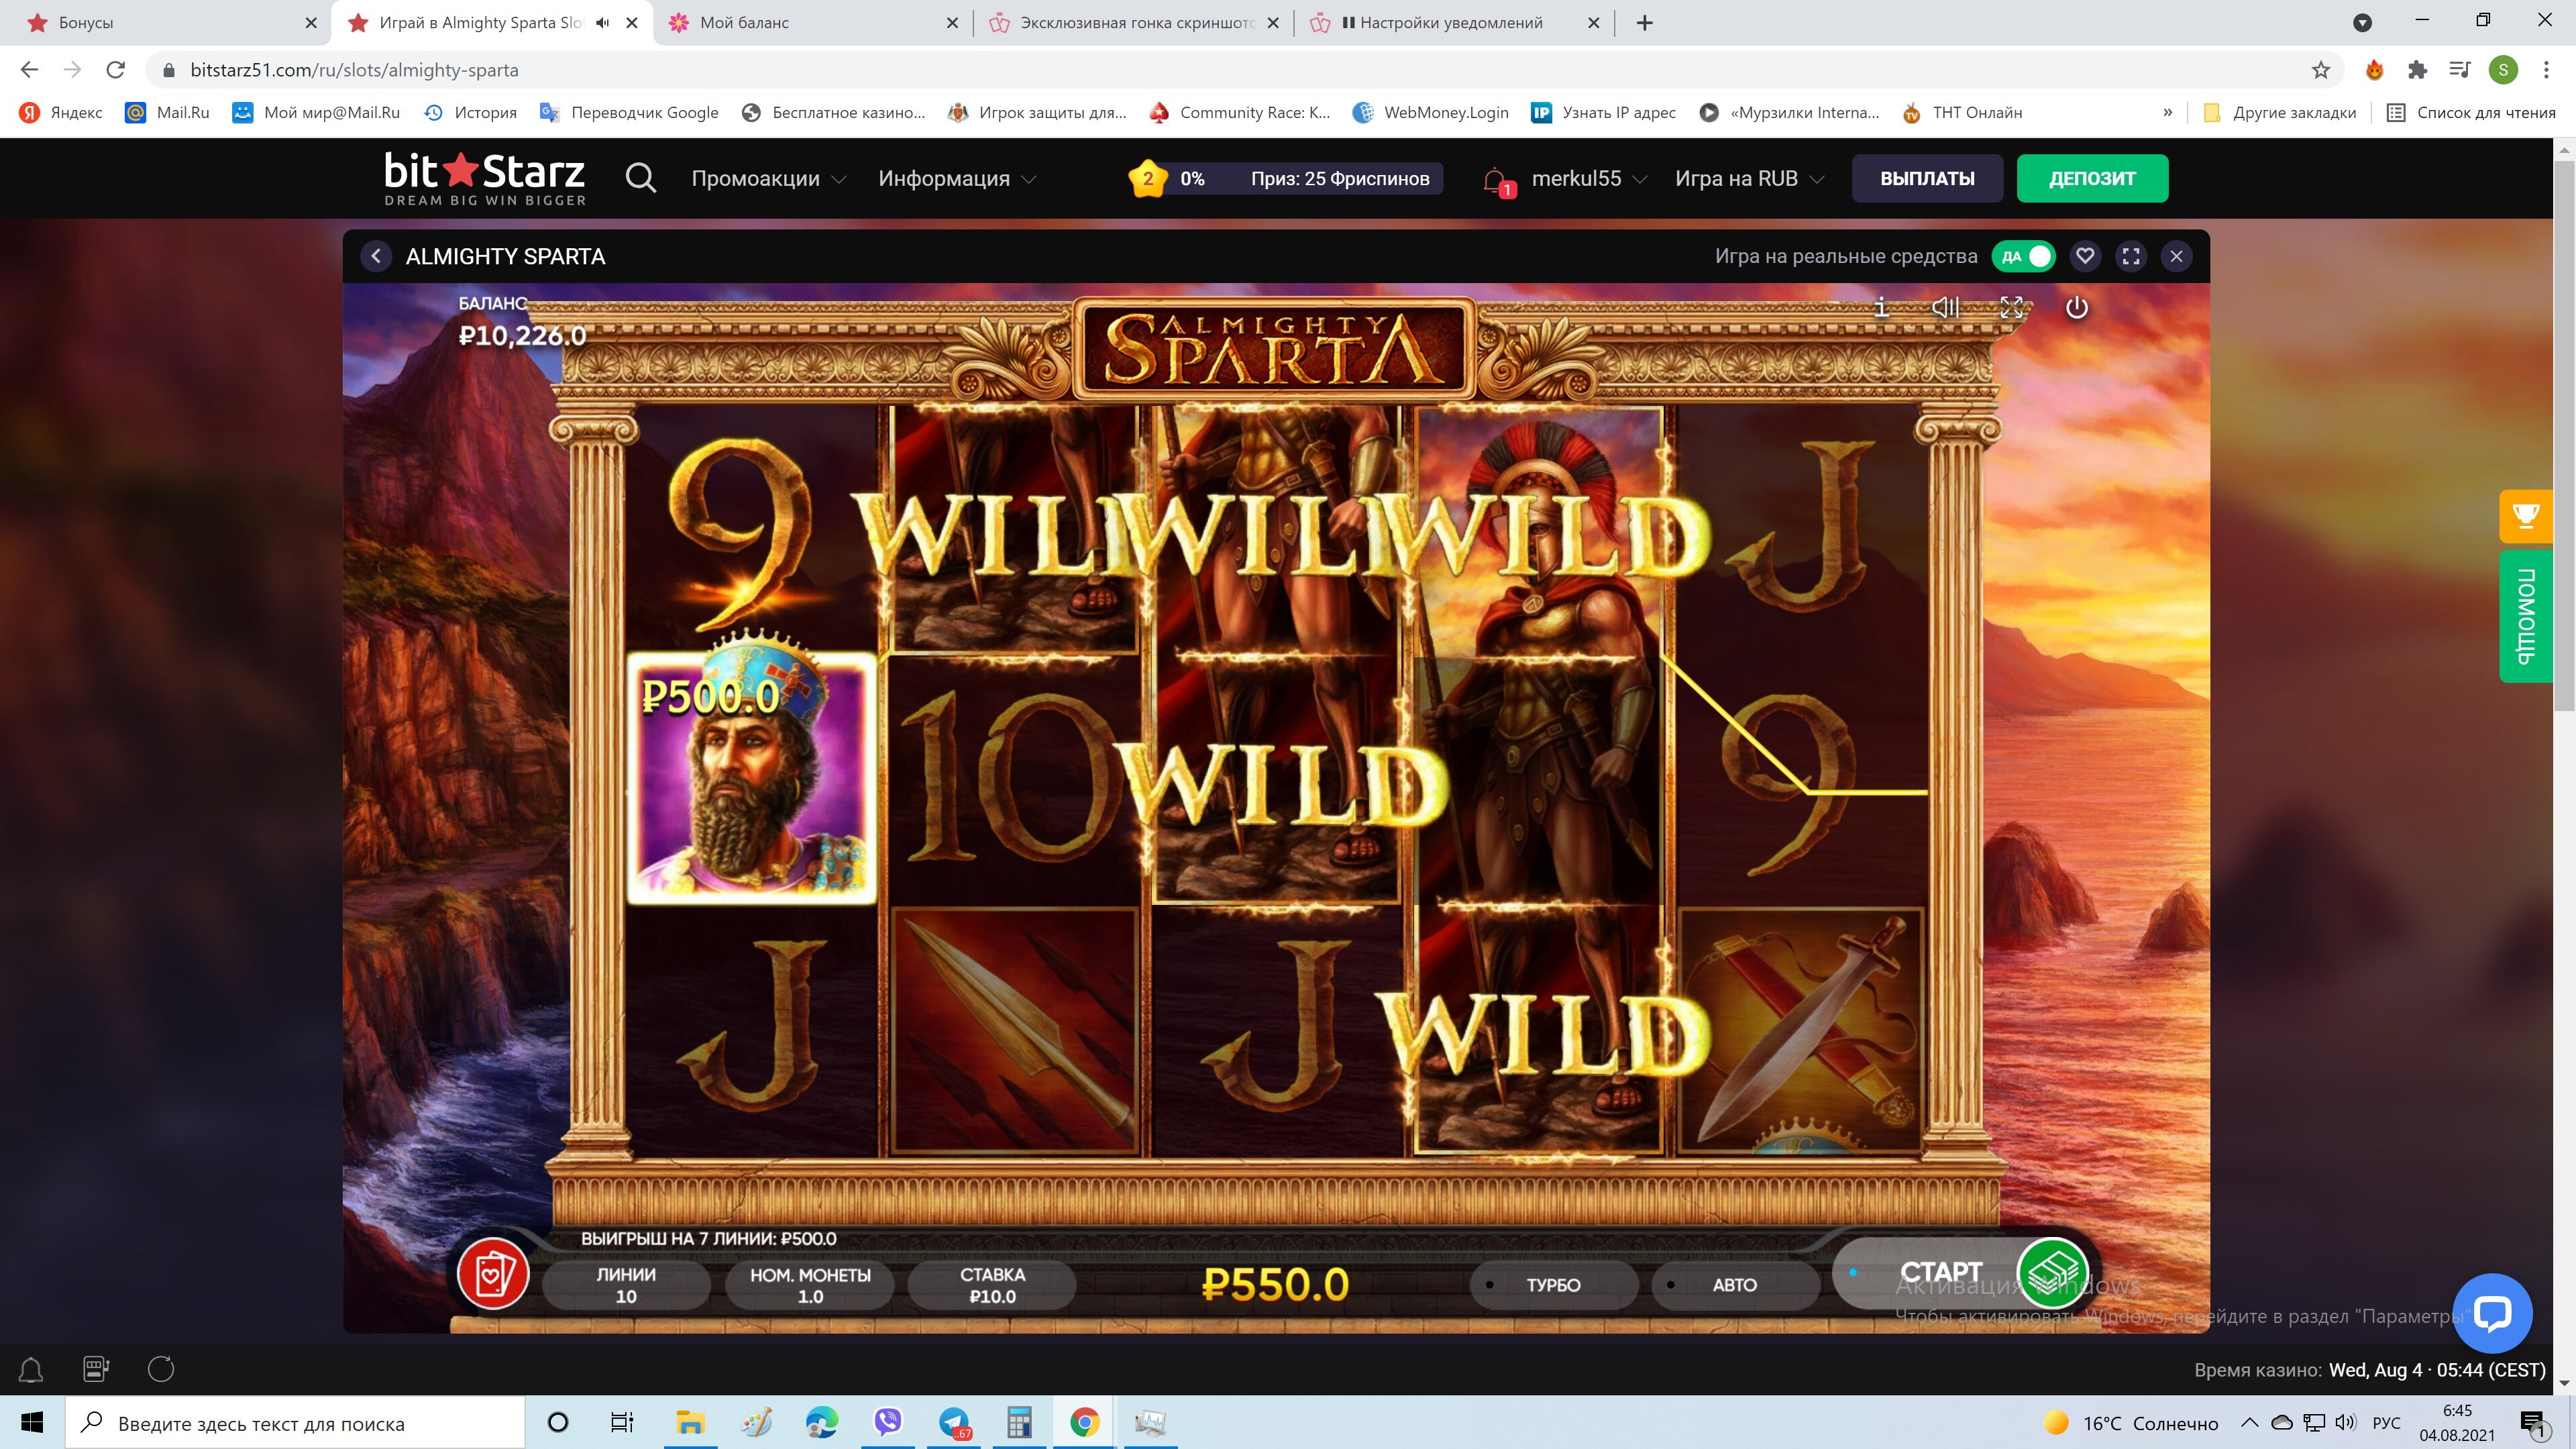Open the orange trophy side tab
The width and height of the screenshot is (2576, 1449).
2525,516
